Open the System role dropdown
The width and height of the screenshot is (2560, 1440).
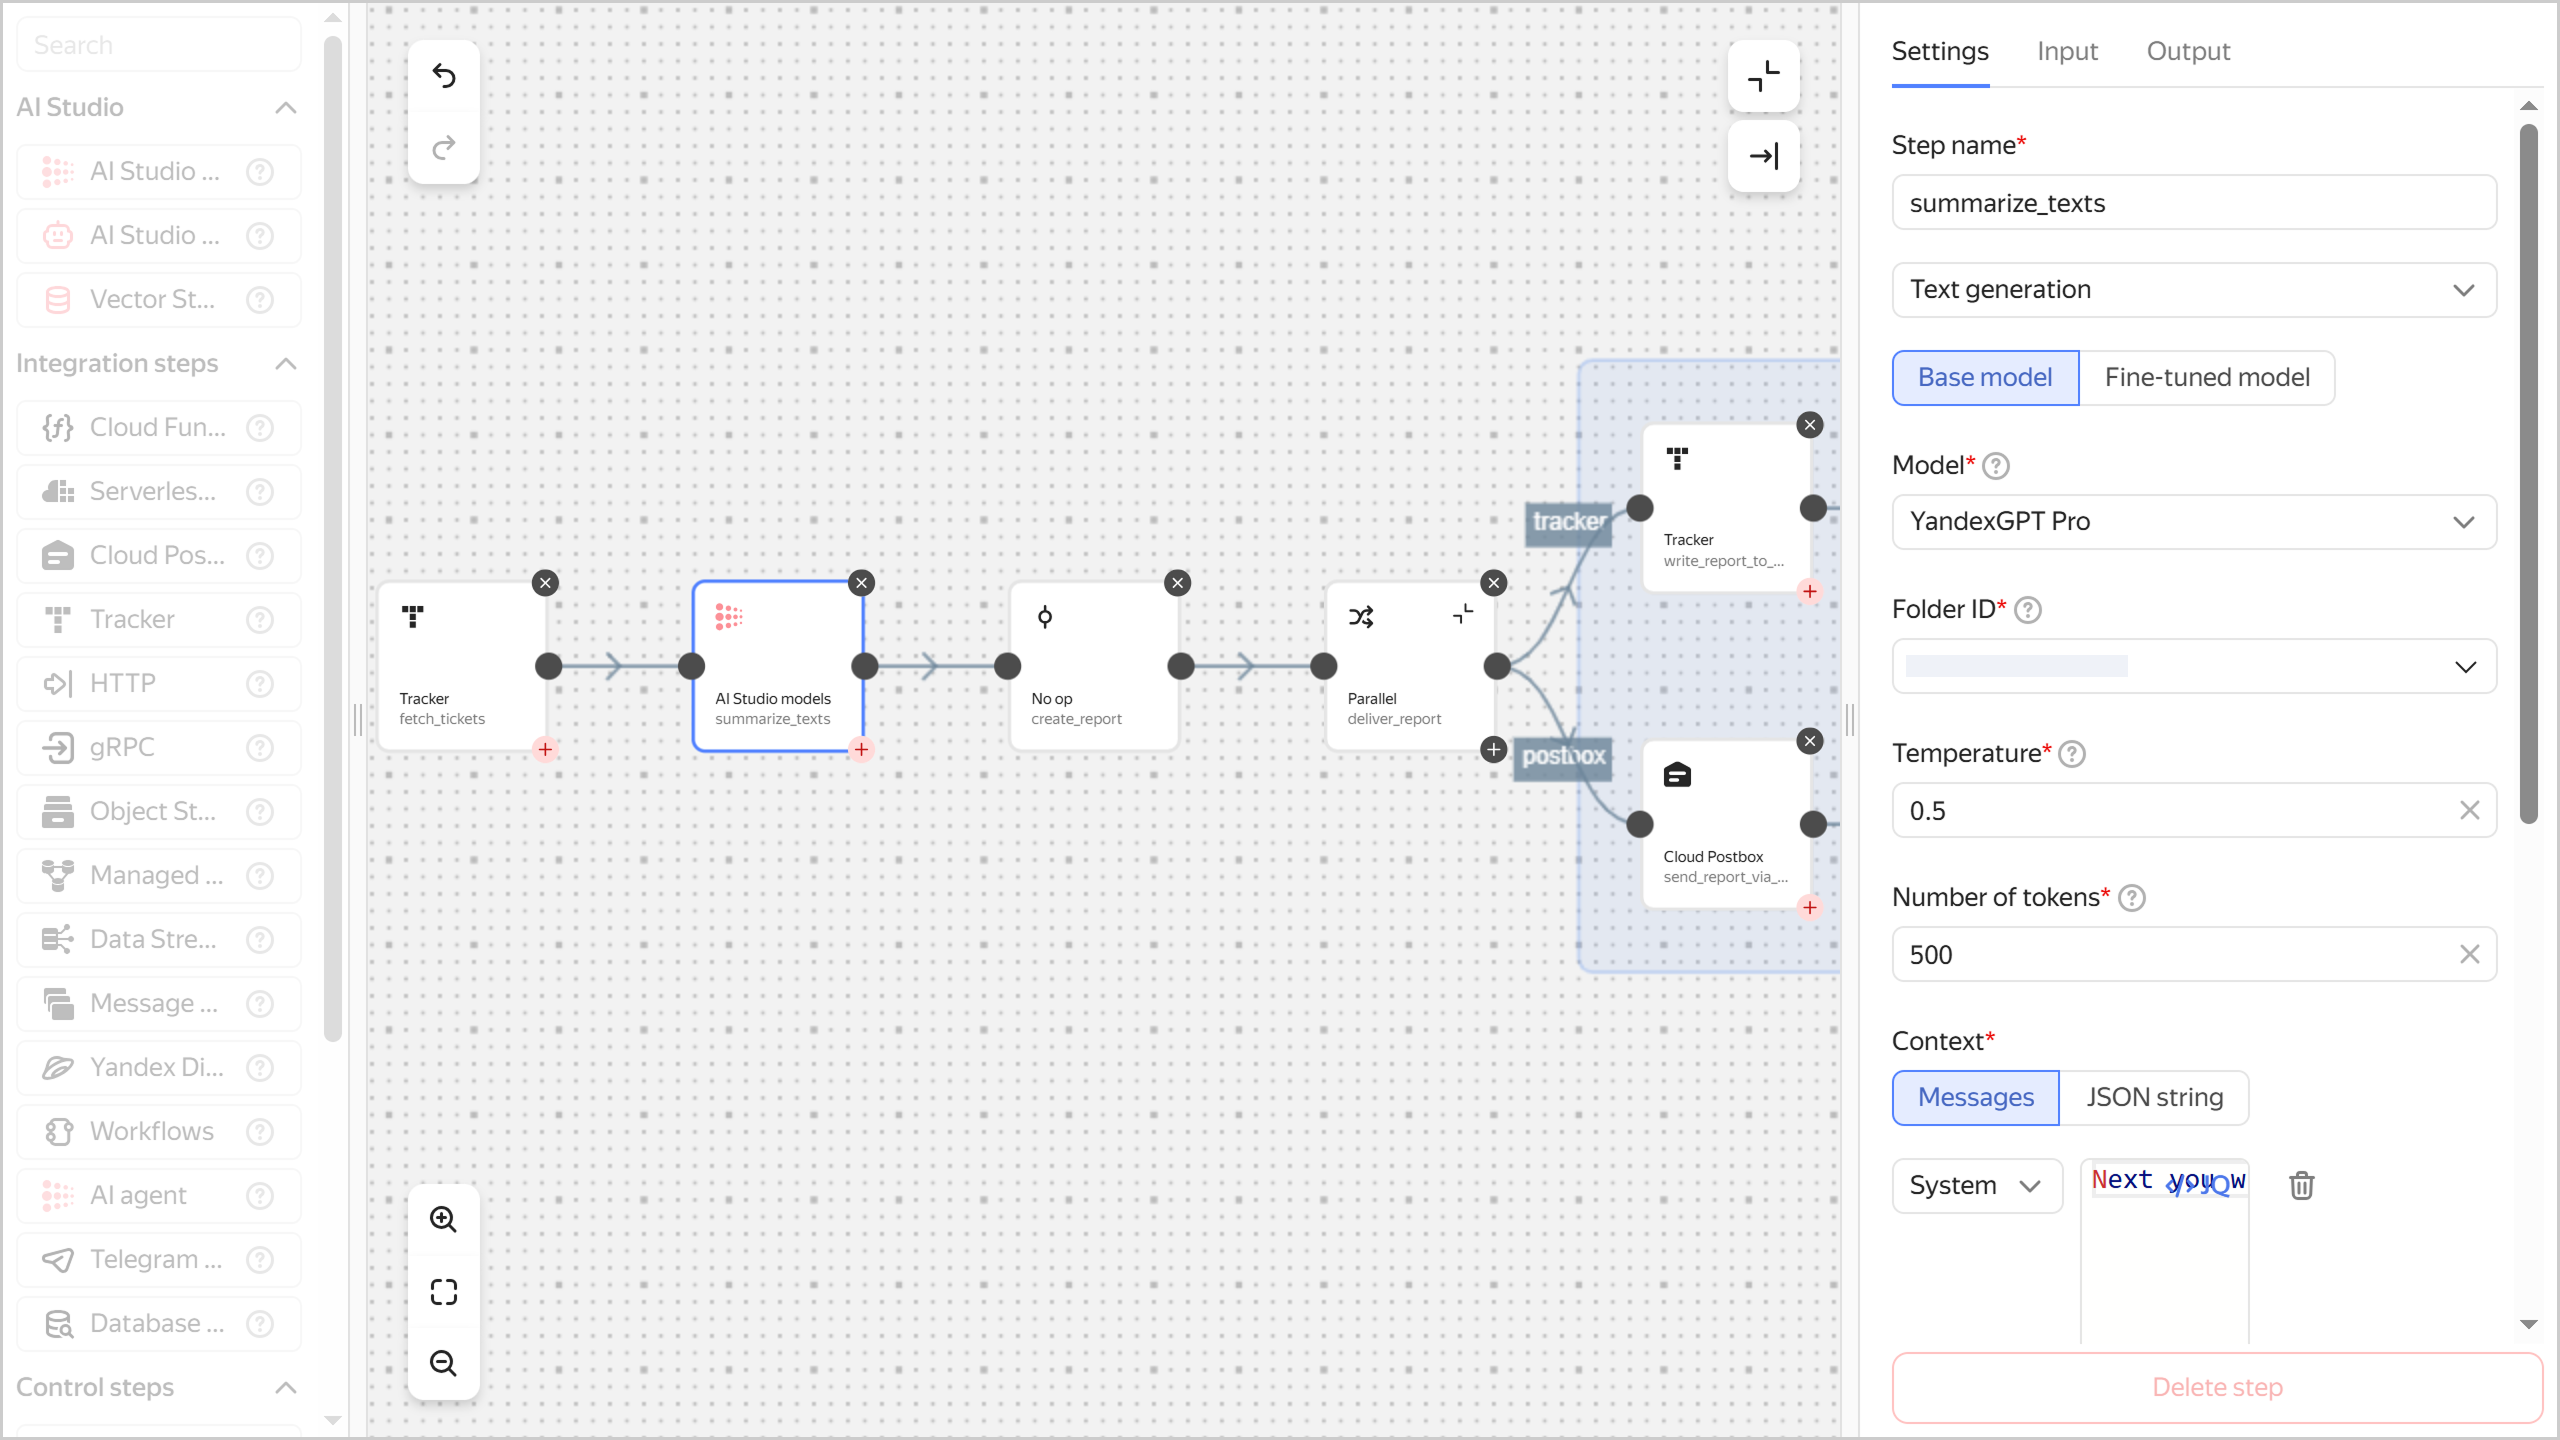click(1975, 1185)
